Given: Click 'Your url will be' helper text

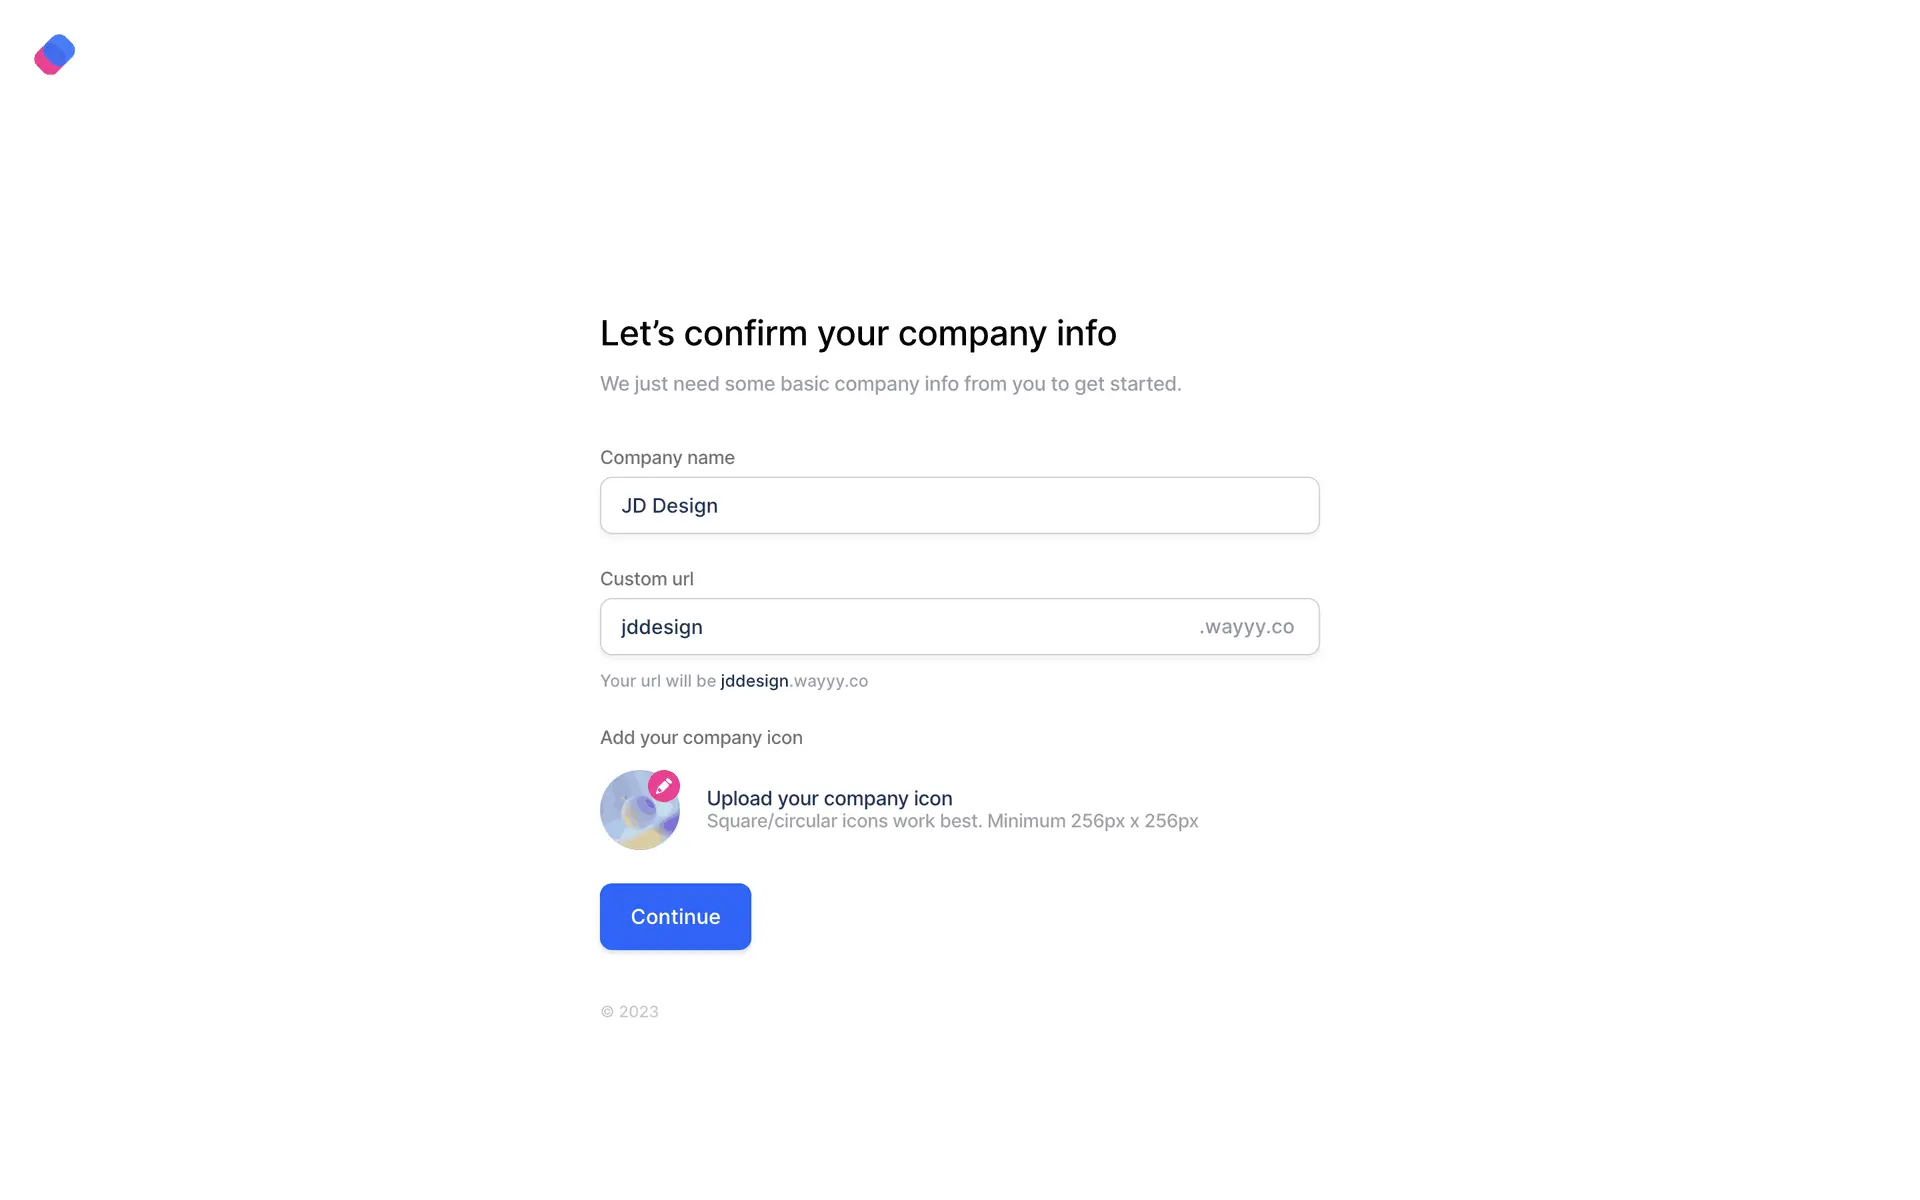Looking at the screenshot, I should (657, 681).
